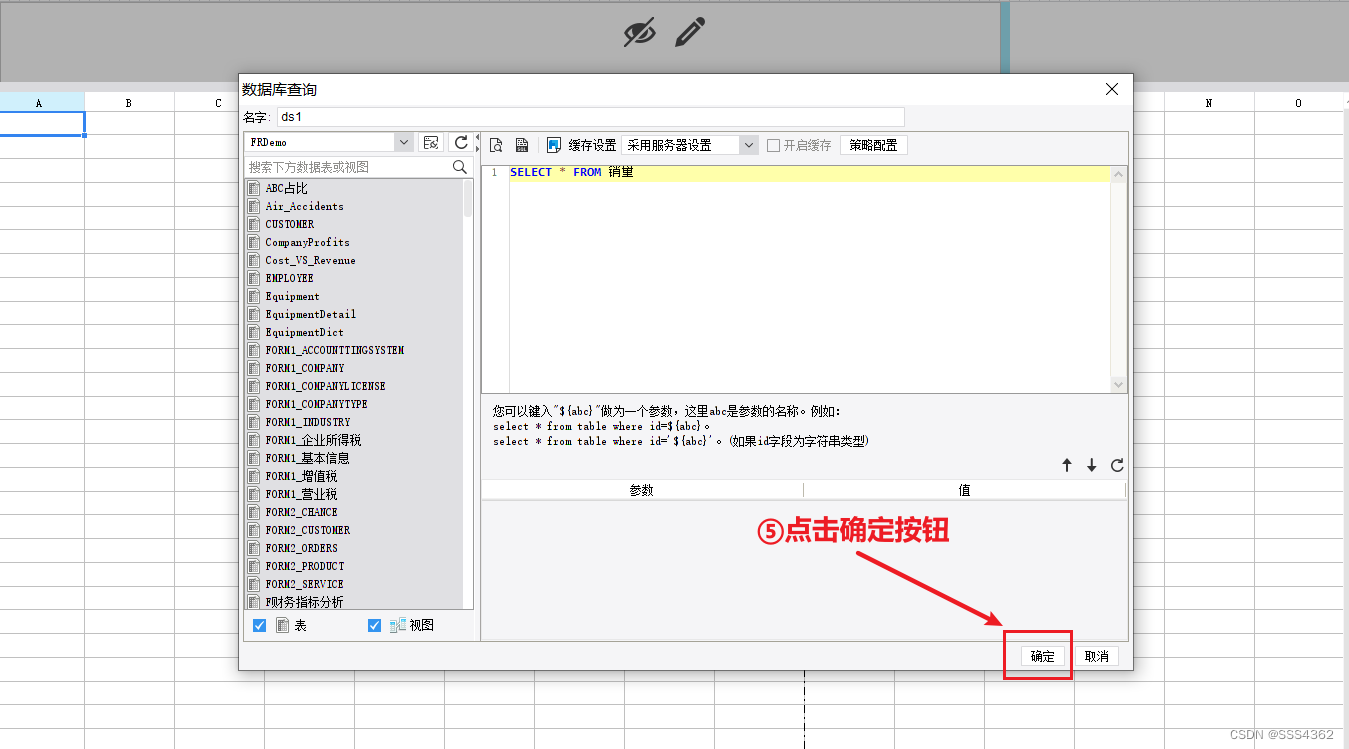Click column header B in the spreadsheet
Screen dimensions: 1349x749
(129, 102)
